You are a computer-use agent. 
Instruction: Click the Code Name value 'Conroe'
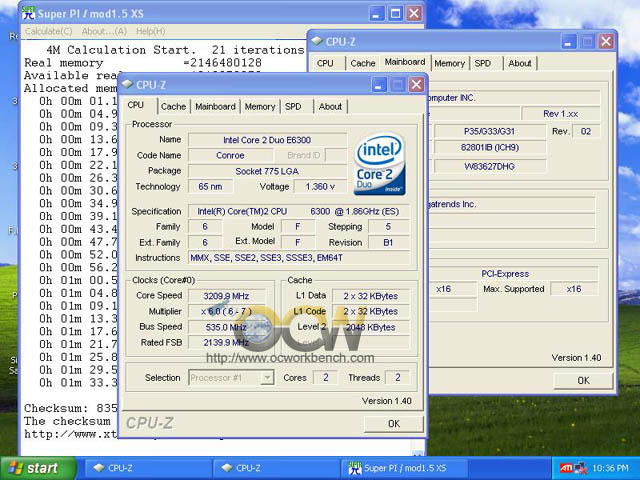tap(230, 156)
